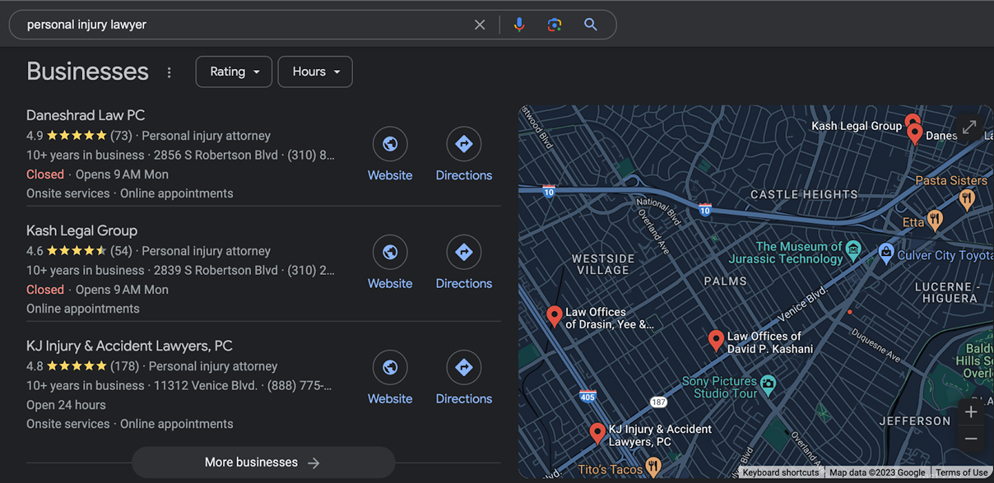Click the Daneshrad (73) reviews count

121,136
